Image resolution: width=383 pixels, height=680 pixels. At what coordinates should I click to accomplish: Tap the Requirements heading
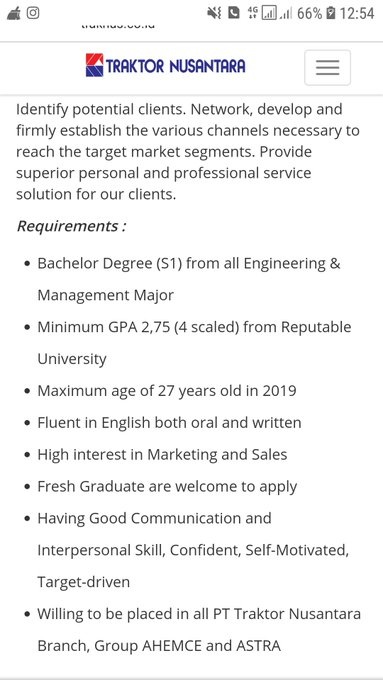pos(71,226)
